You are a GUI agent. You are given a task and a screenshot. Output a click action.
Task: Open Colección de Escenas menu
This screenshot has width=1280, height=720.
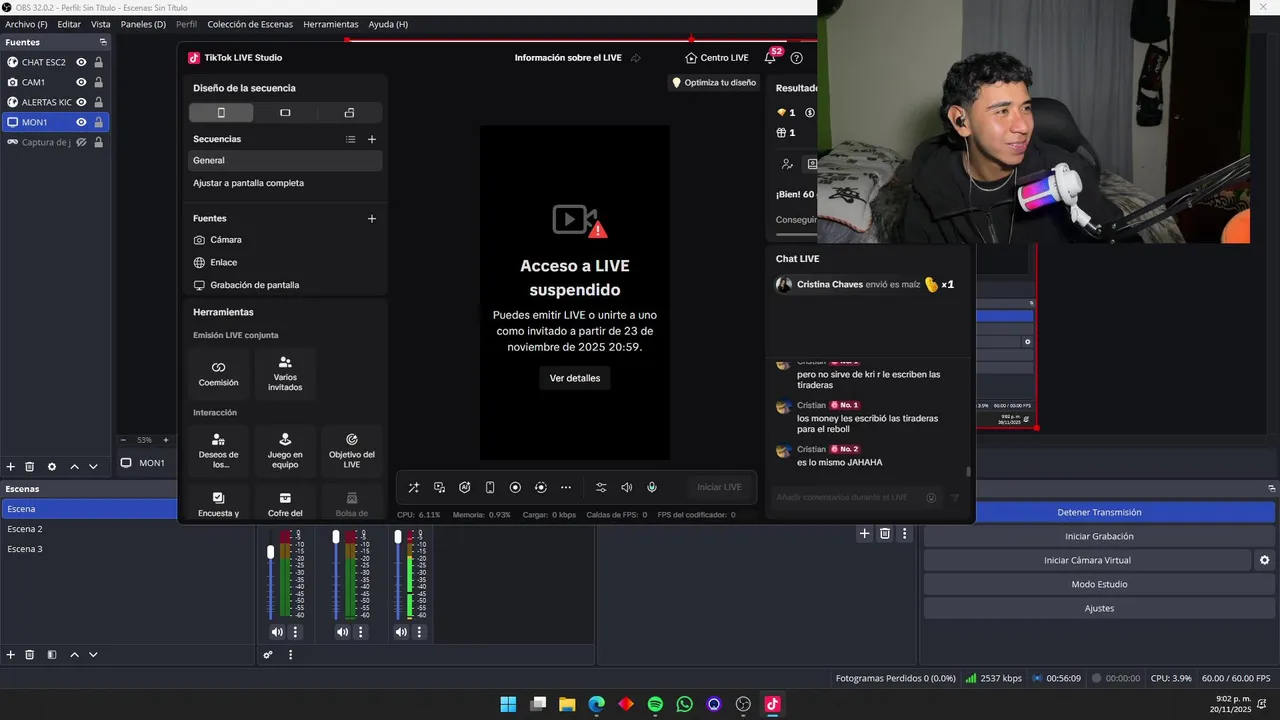point(250,24)
